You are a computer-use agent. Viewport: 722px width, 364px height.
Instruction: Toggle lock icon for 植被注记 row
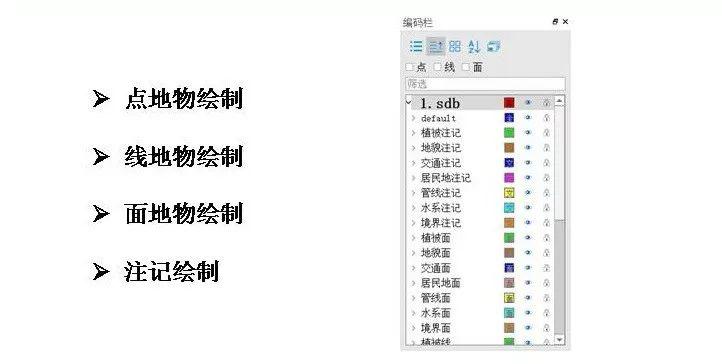click(x=547, y=133)
